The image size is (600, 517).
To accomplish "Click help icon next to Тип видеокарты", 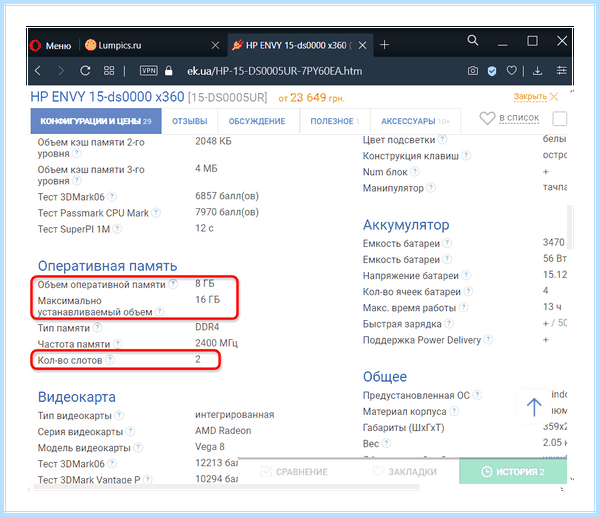I will coord(119,415).
